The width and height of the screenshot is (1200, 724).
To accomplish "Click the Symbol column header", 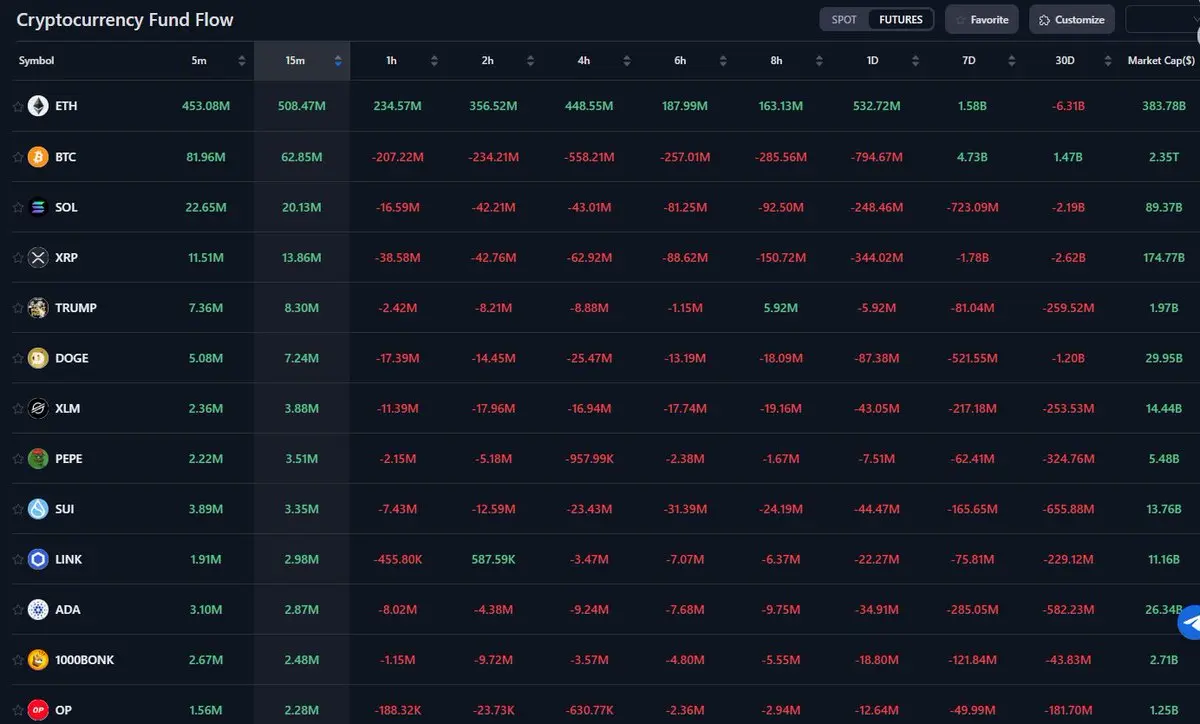I will point(36,61).
